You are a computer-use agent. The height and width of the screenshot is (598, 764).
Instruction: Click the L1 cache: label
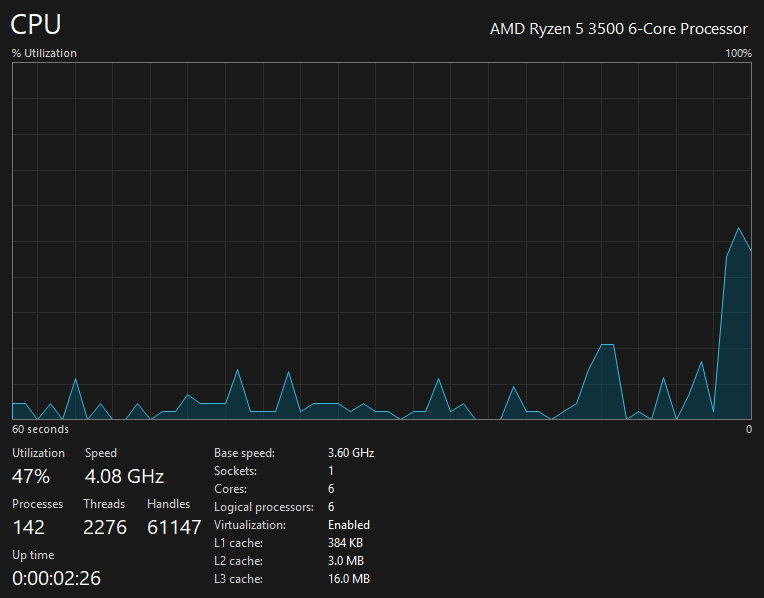[238, 543]
